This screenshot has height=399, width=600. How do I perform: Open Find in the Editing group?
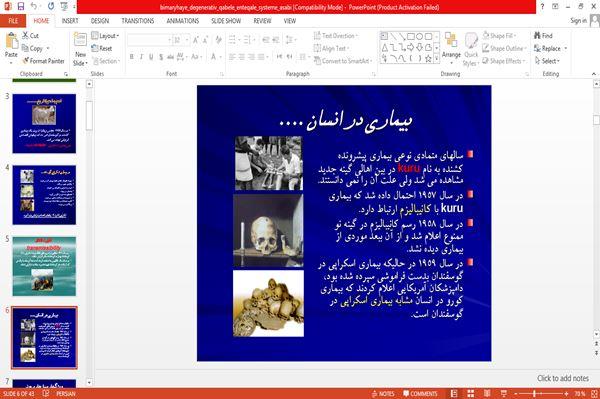pos(543,36)
